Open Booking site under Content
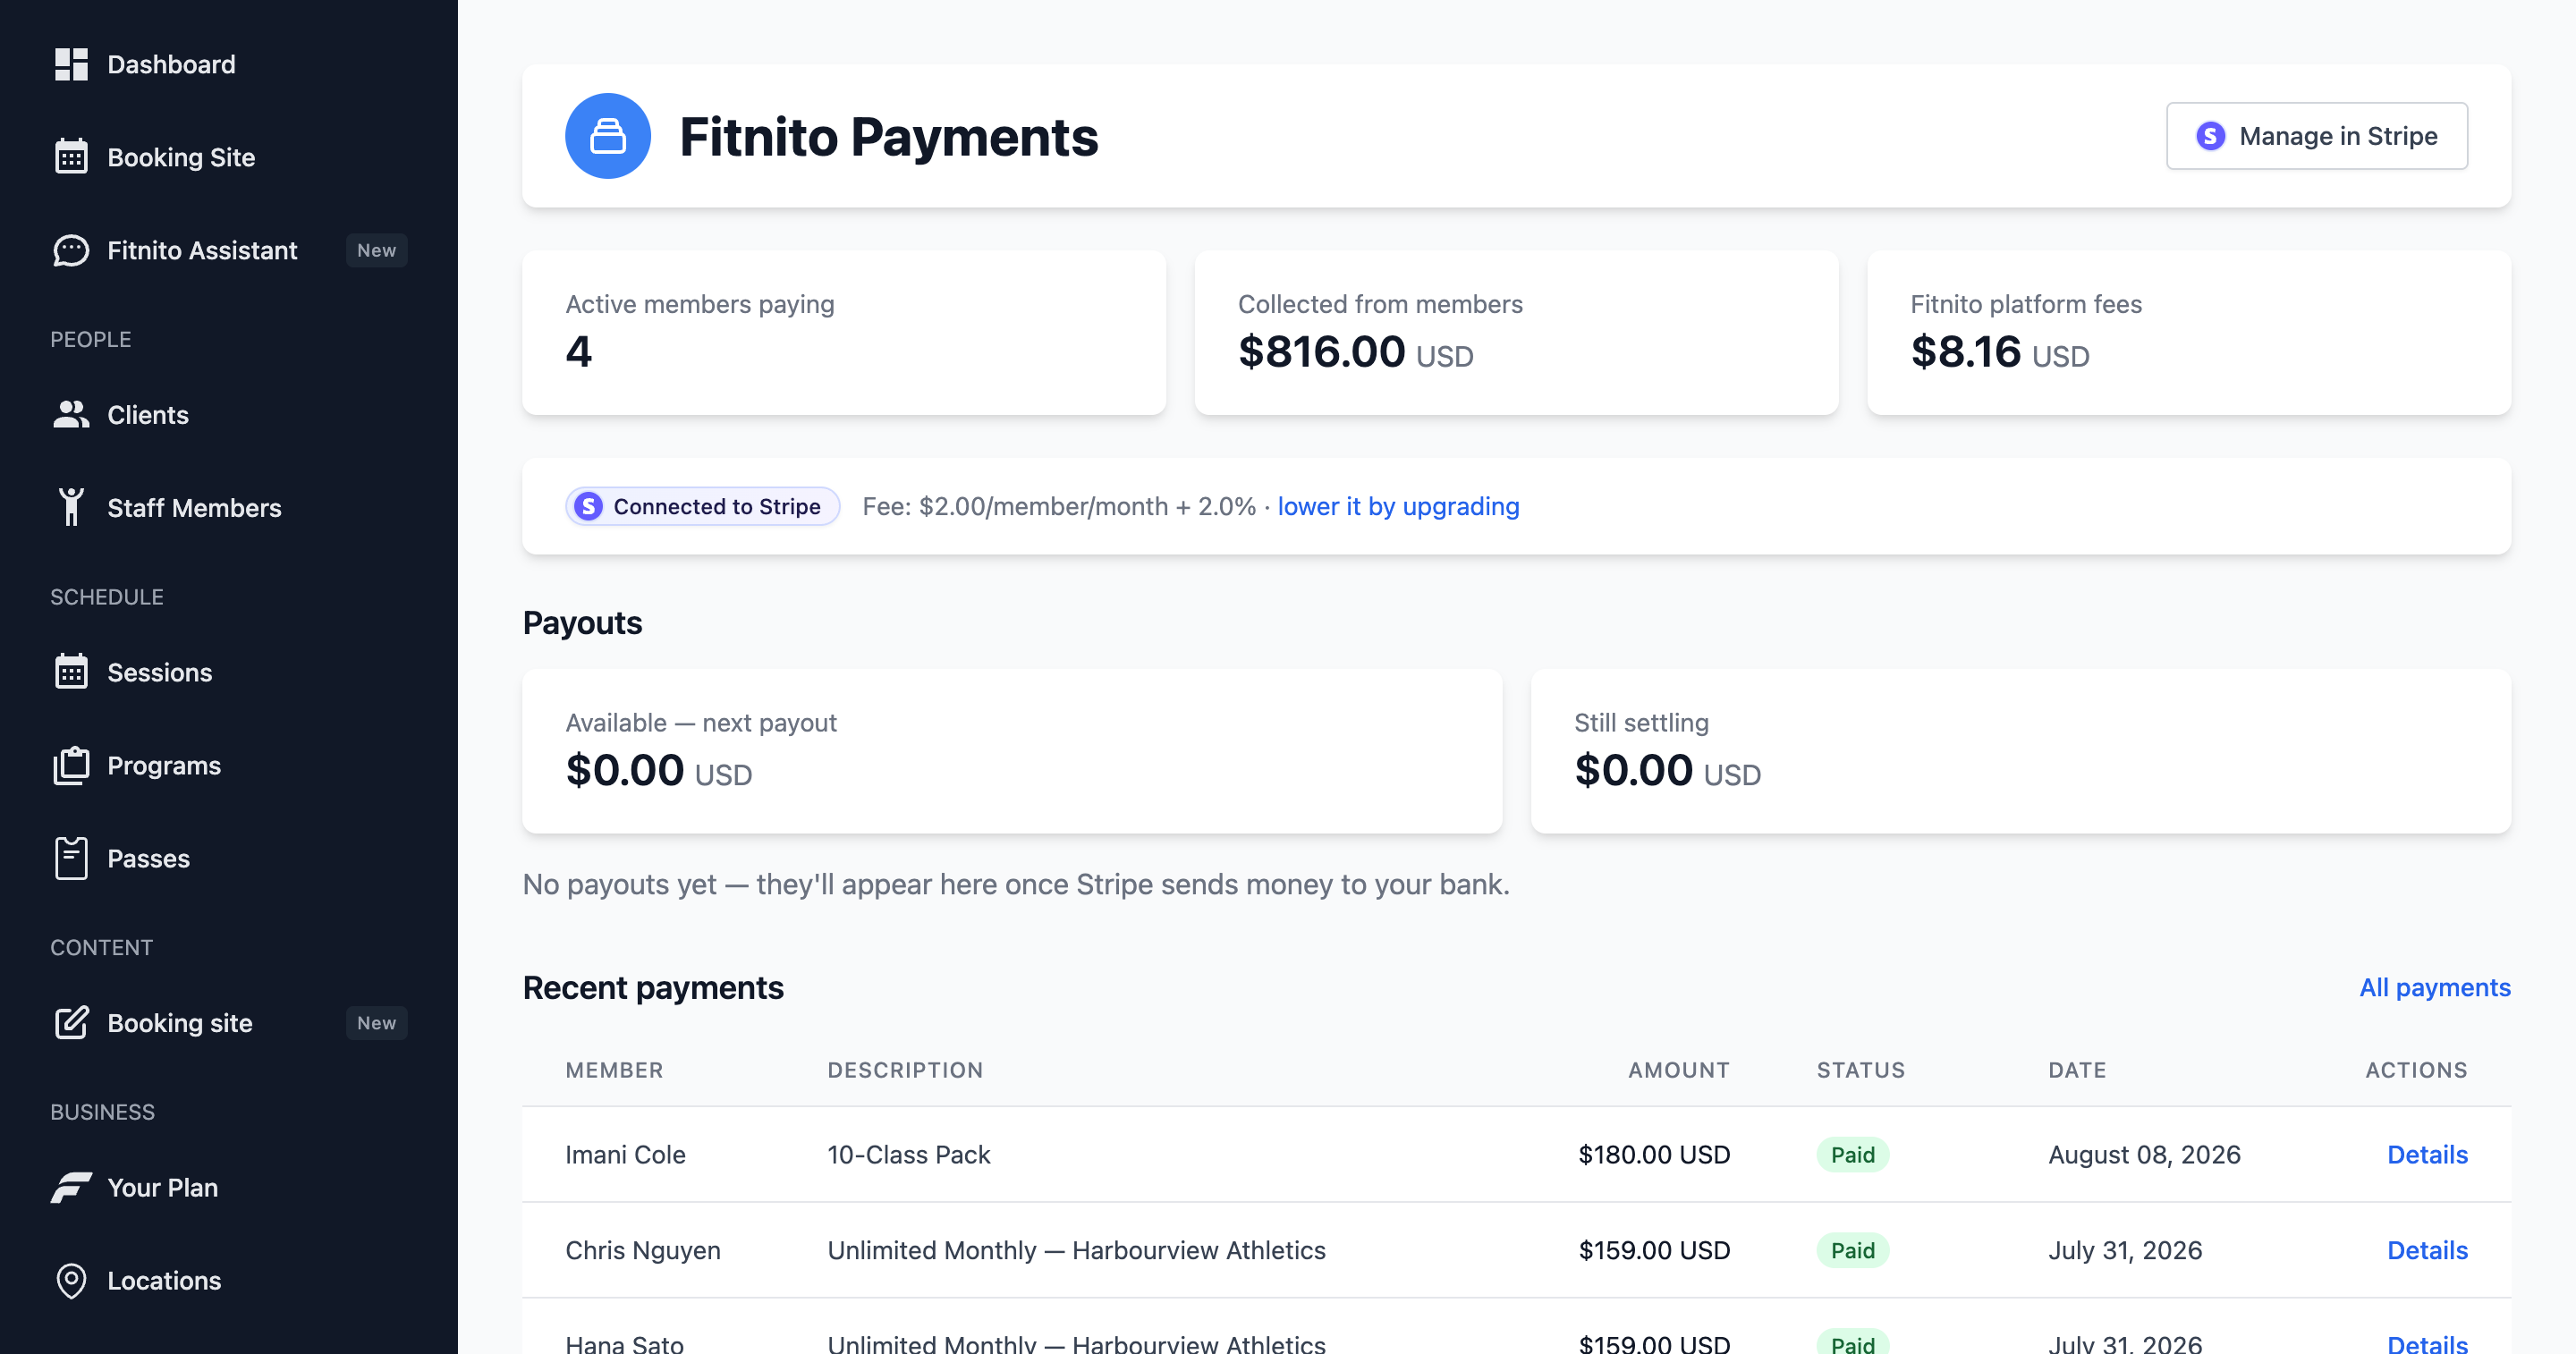 tap(180, 1023)
